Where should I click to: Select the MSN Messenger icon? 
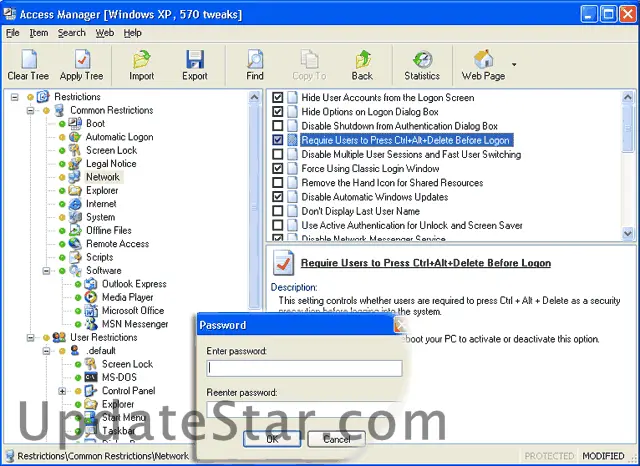coord(91,324)
